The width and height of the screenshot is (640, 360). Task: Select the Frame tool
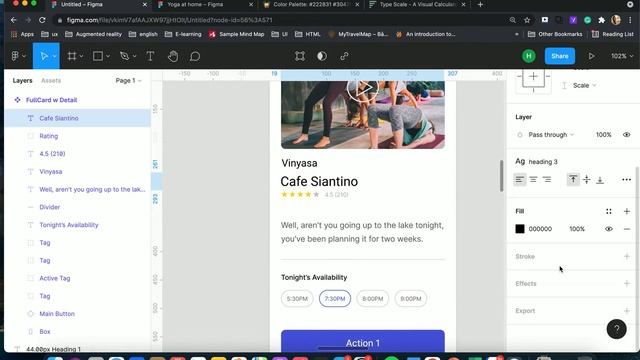(x=72, y=56)
